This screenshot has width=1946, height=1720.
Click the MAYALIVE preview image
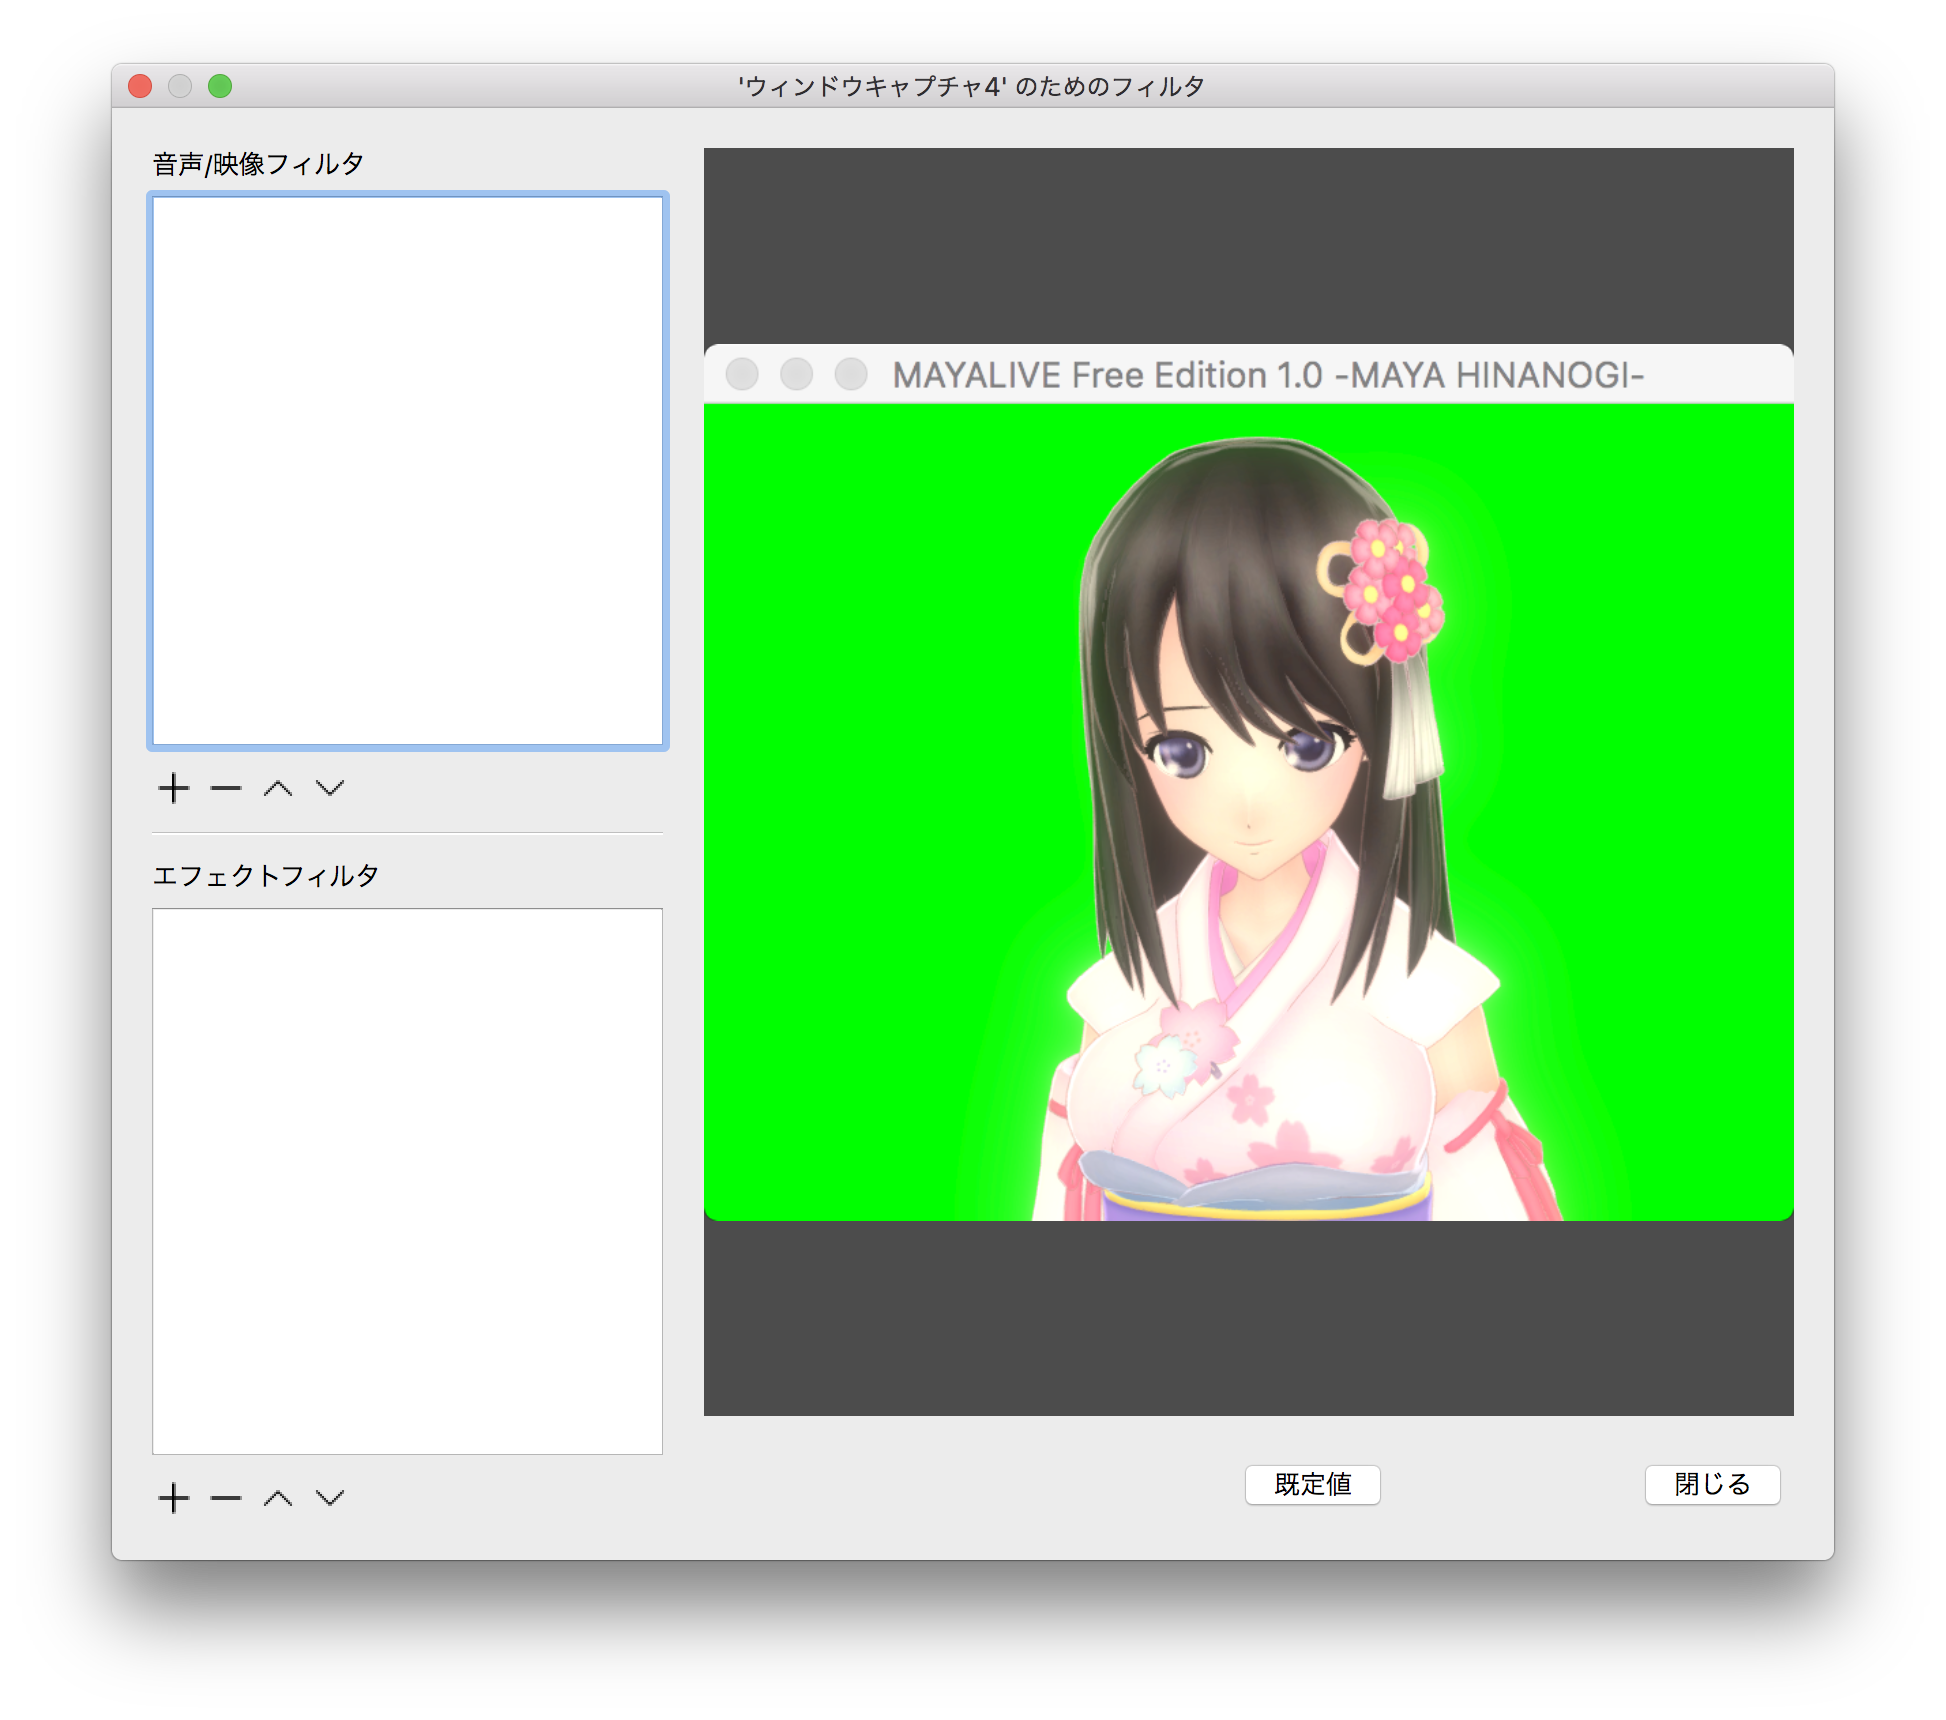(x=1248, y=782)
